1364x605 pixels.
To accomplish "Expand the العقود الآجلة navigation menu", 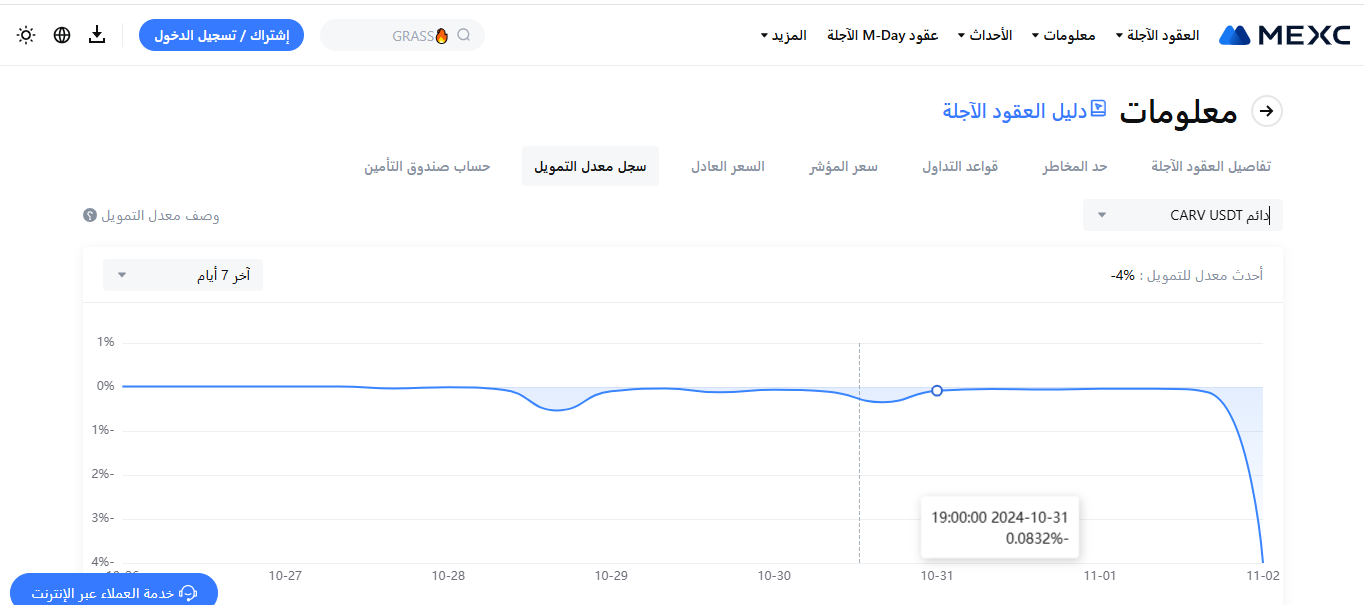I will coord(1160,35).
